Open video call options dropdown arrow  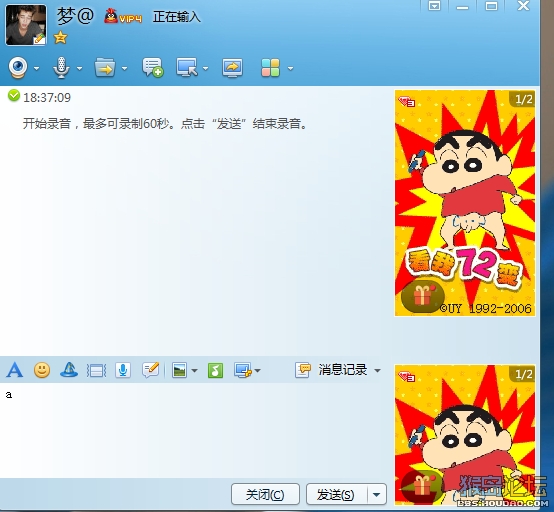pos(37,68)
